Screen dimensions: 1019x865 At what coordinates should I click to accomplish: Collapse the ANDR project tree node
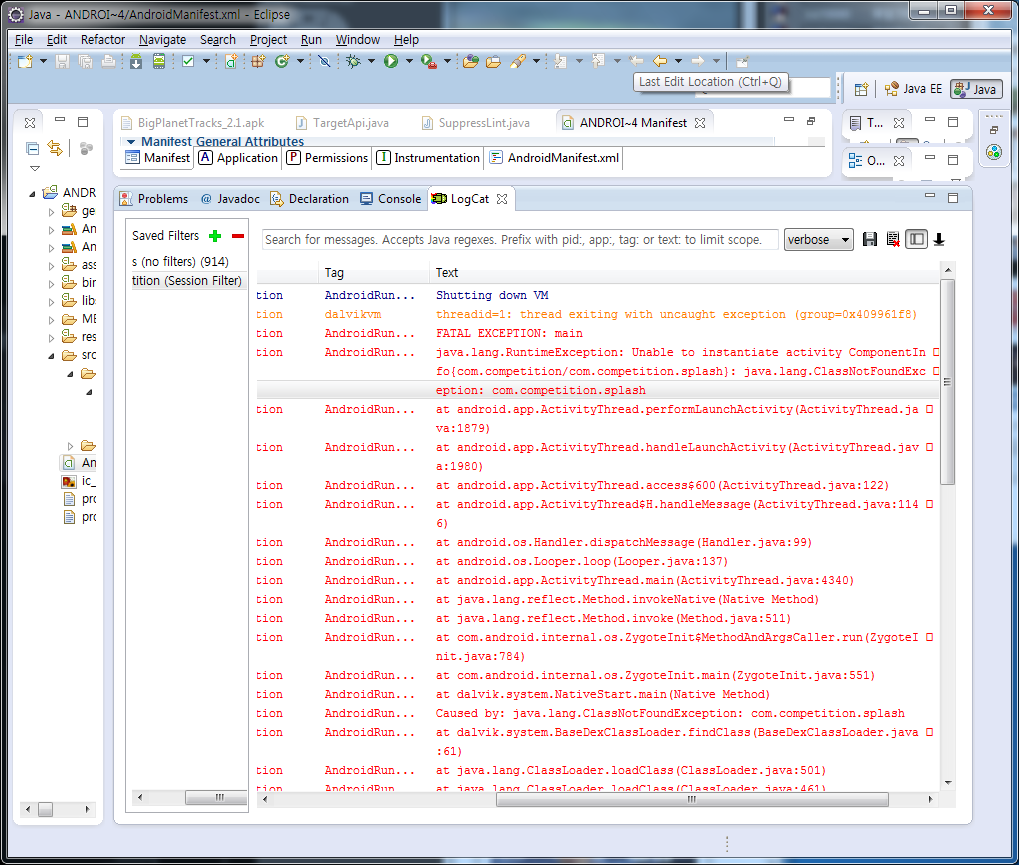32,194
